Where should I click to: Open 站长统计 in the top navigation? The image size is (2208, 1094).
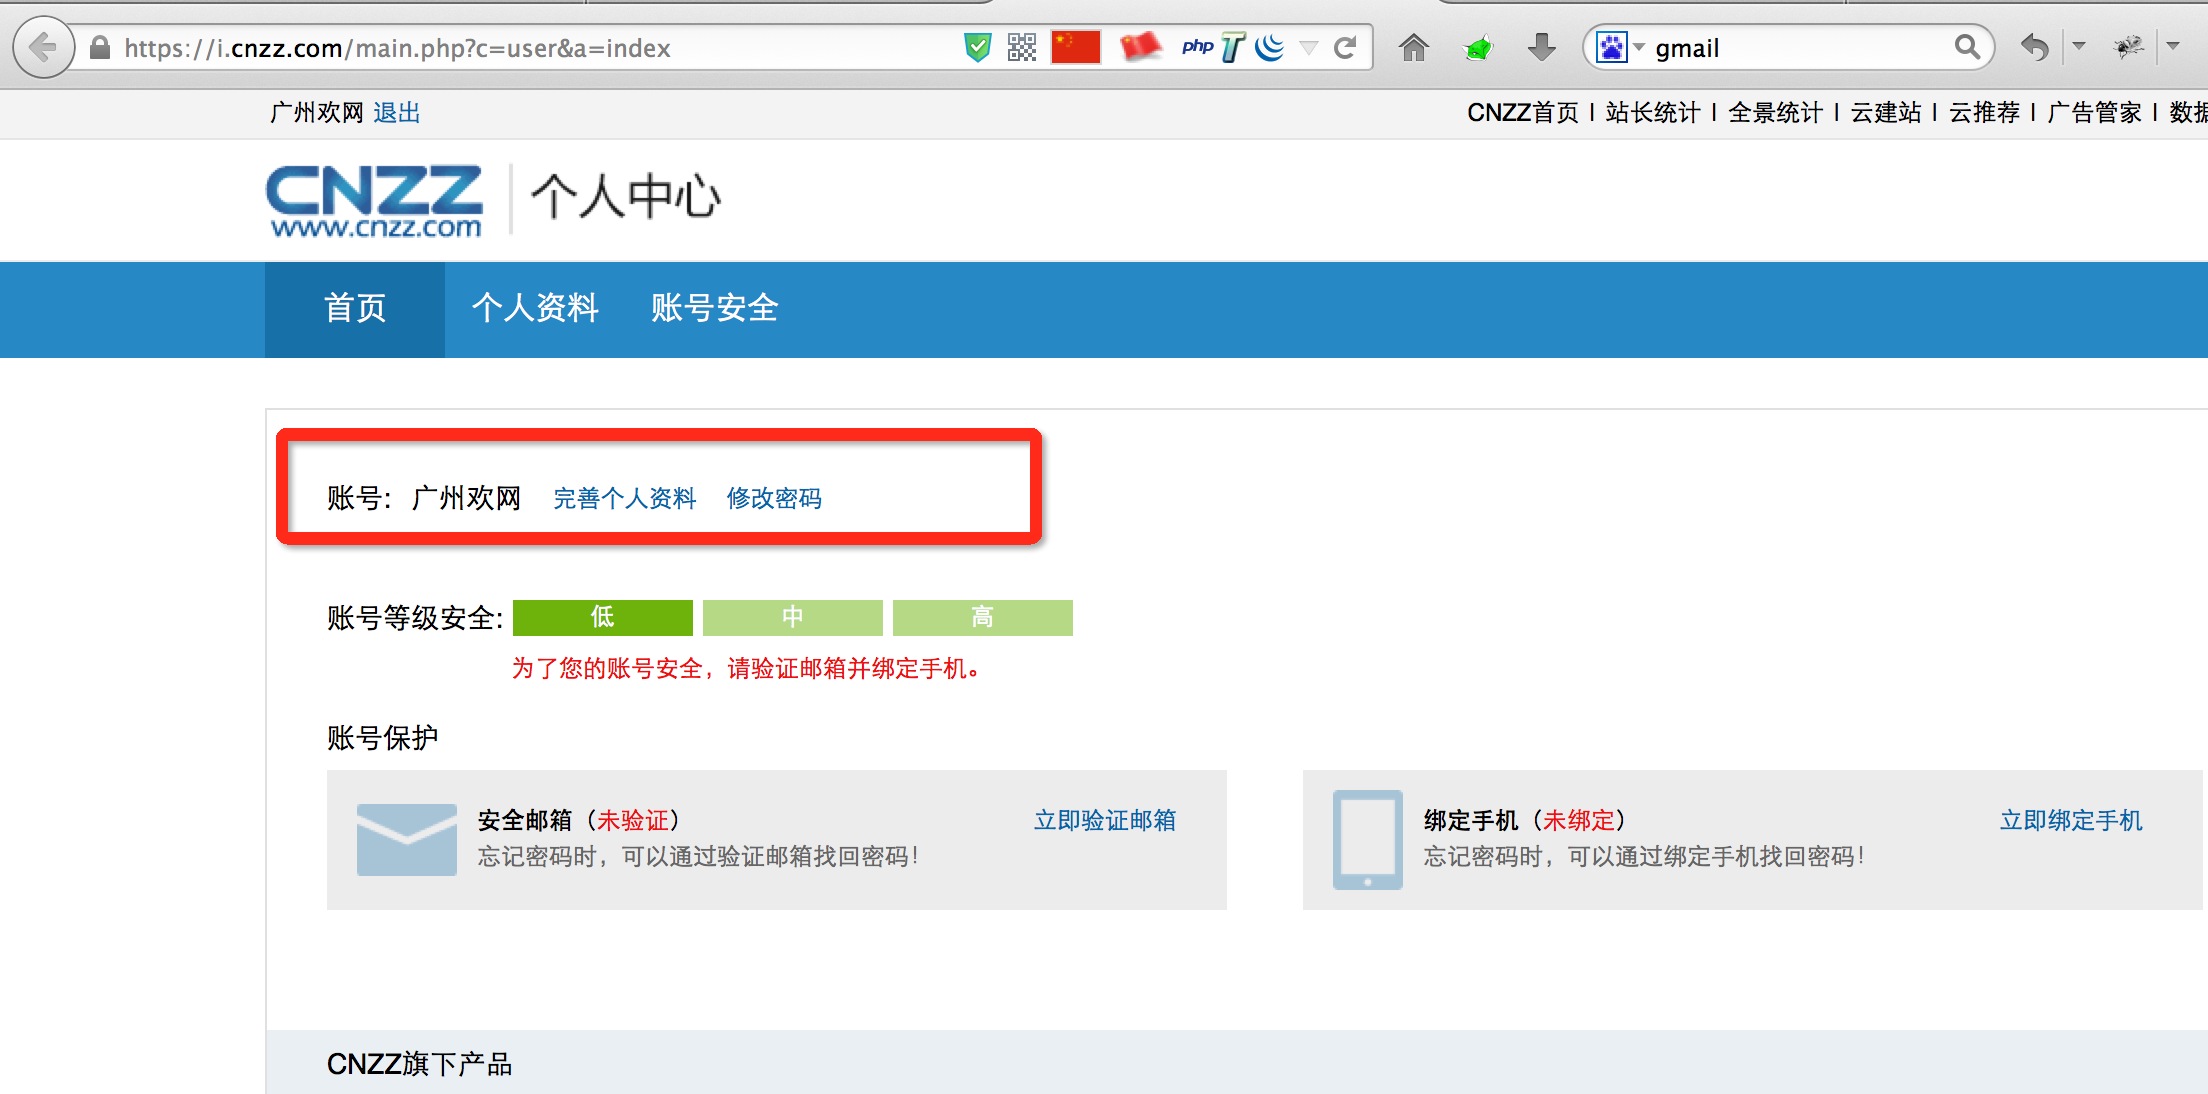tap(1653, 113)
